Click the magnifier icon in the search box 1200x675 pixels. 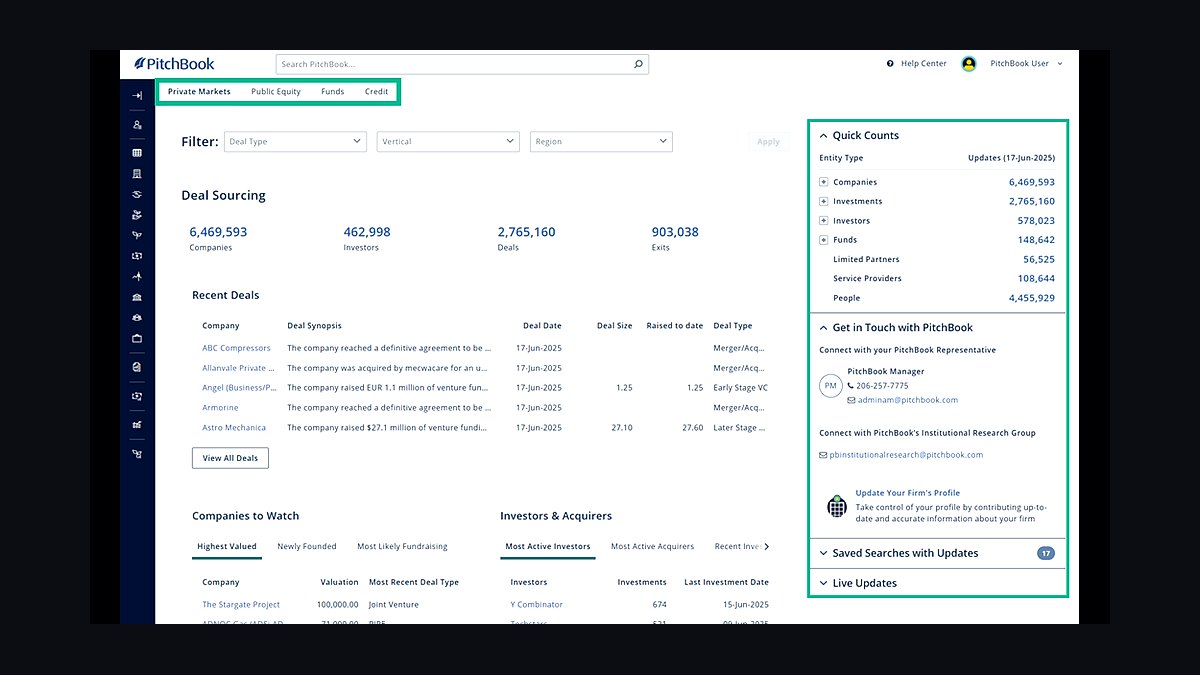[638, 64]
